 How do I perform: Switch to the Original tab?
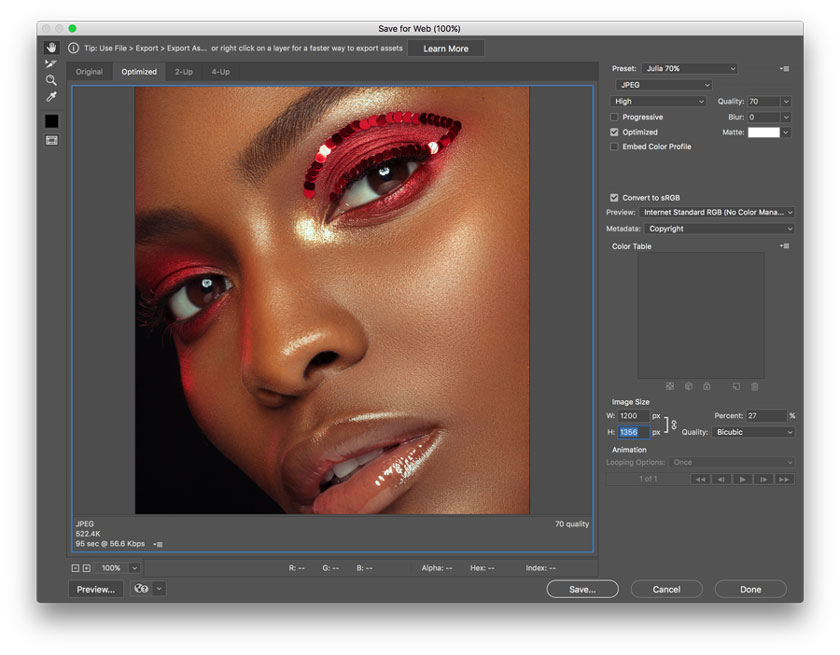[x=89, y=72]
